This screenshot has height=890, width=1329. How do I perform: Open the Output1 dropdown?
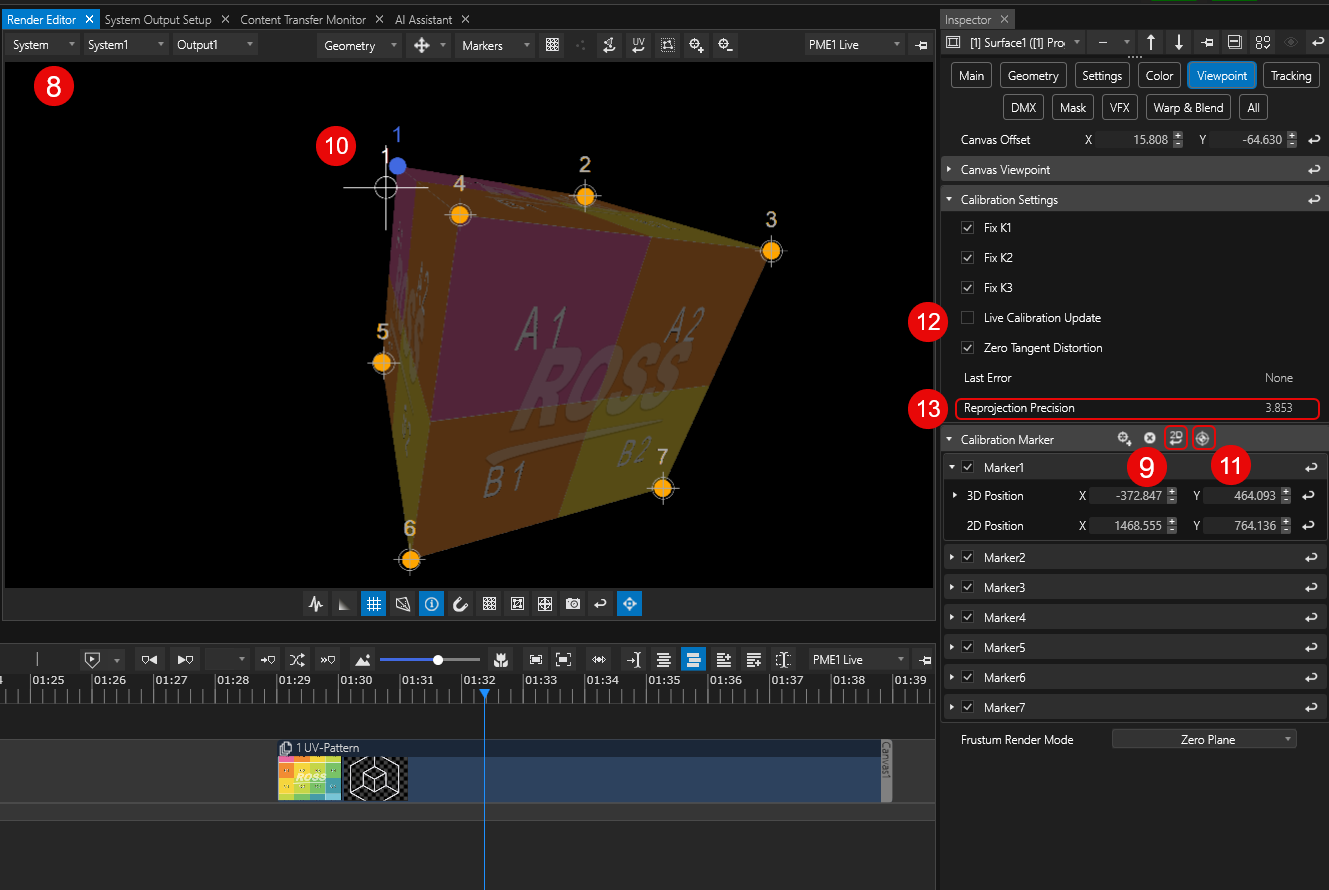click(214, 45)
